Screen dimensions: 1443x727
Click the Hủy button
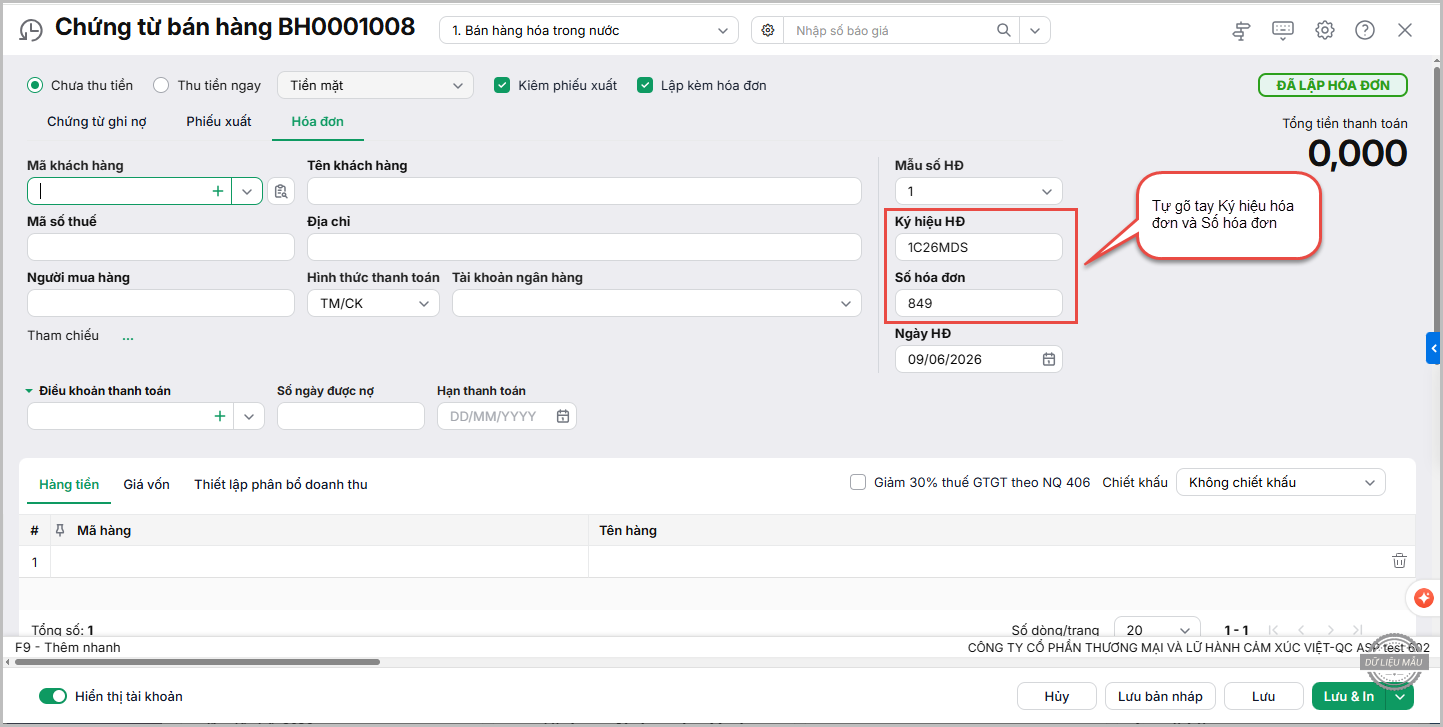(x=1057, y=696)
